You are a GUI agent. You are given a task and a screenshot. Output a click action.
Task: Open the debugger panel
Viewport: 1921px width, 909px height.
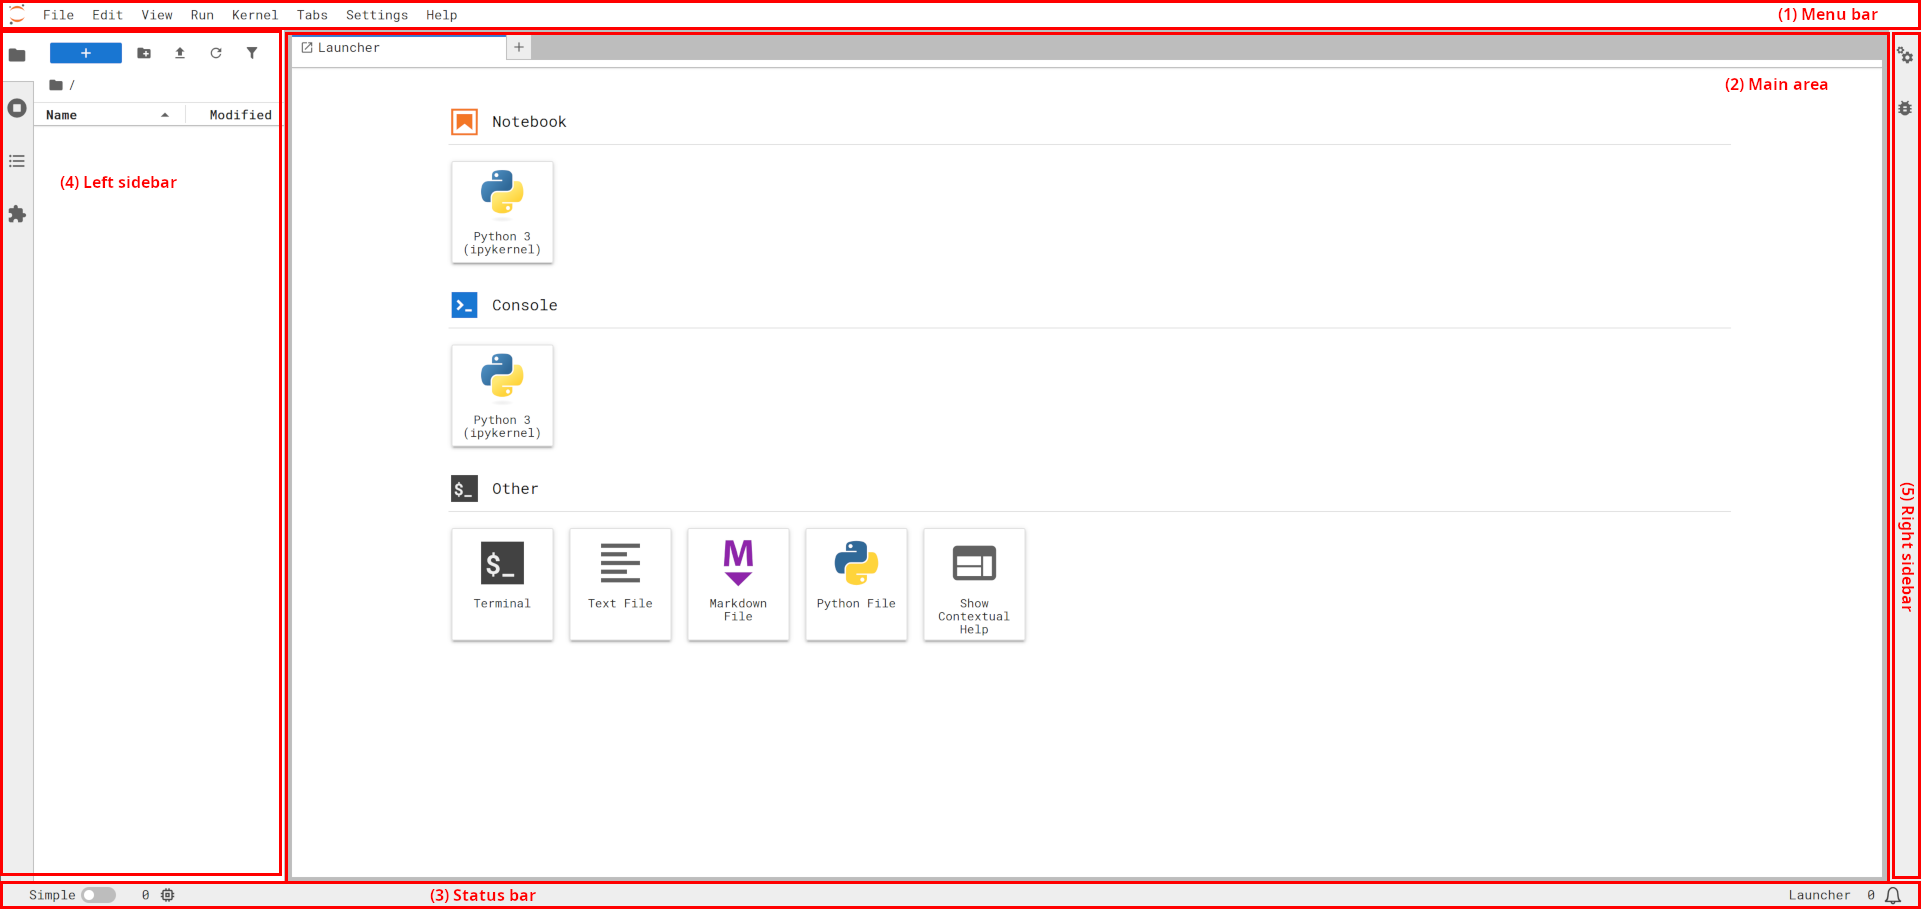[1906, 108]
